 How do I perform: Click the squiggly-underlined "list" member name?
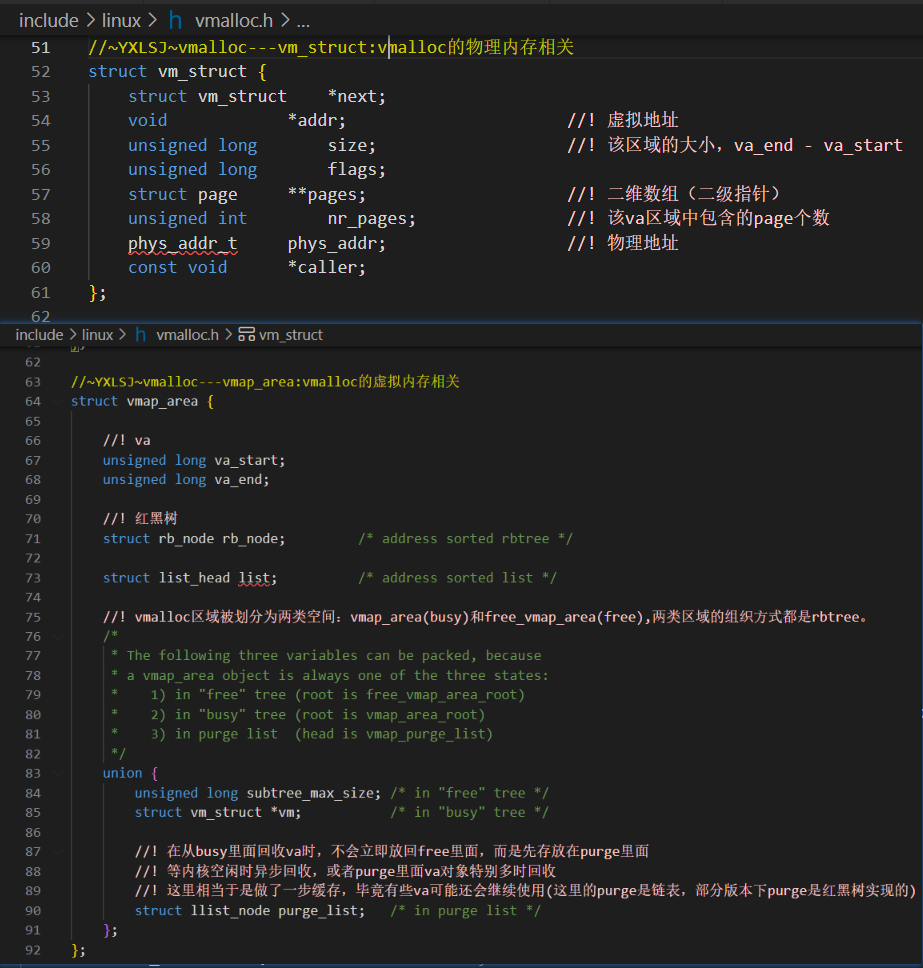coord(253,577)
